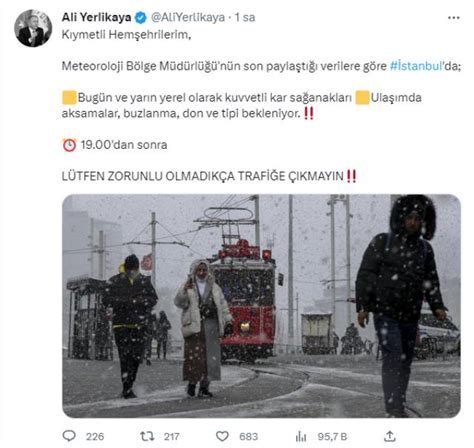Open the reply icon with 226 comments

pos(69,436)
